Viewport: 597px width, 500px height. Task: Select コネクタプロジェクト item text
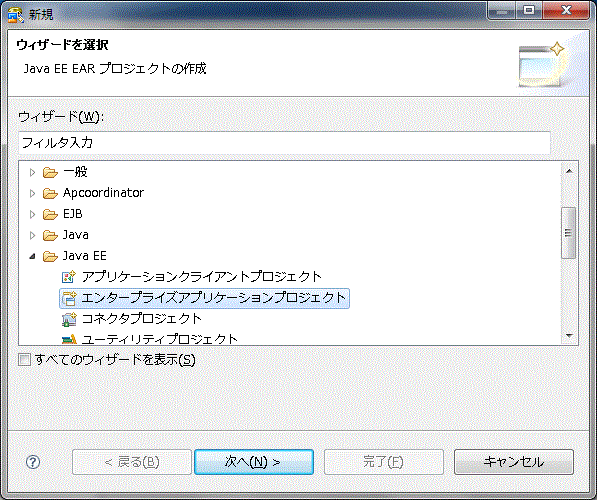(x=142, y=319)
